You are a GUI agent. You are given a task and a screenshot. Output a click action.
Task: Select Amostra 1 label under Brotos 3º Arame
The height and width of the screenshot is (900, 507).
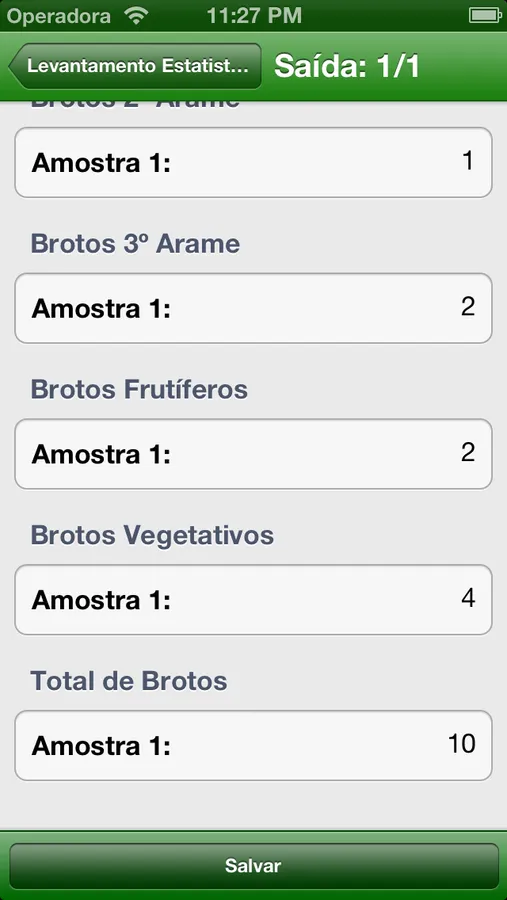(x=101, y=309)
